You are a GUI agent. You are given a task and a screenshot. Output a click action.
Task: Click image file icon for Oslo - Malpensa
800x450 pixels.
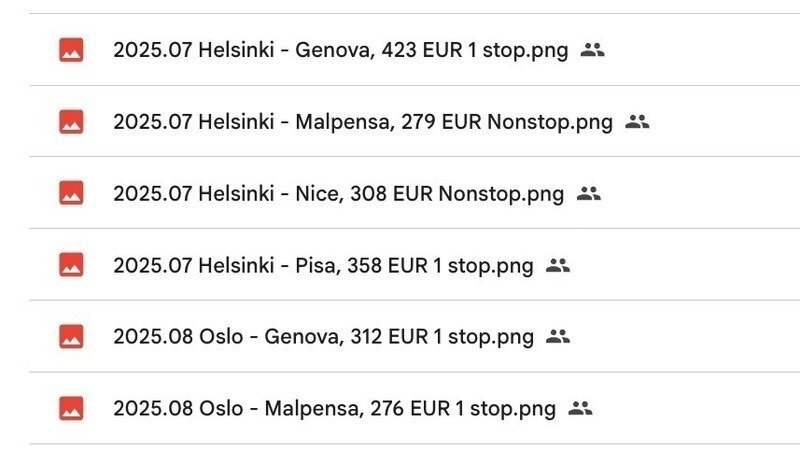coord(71,408)
